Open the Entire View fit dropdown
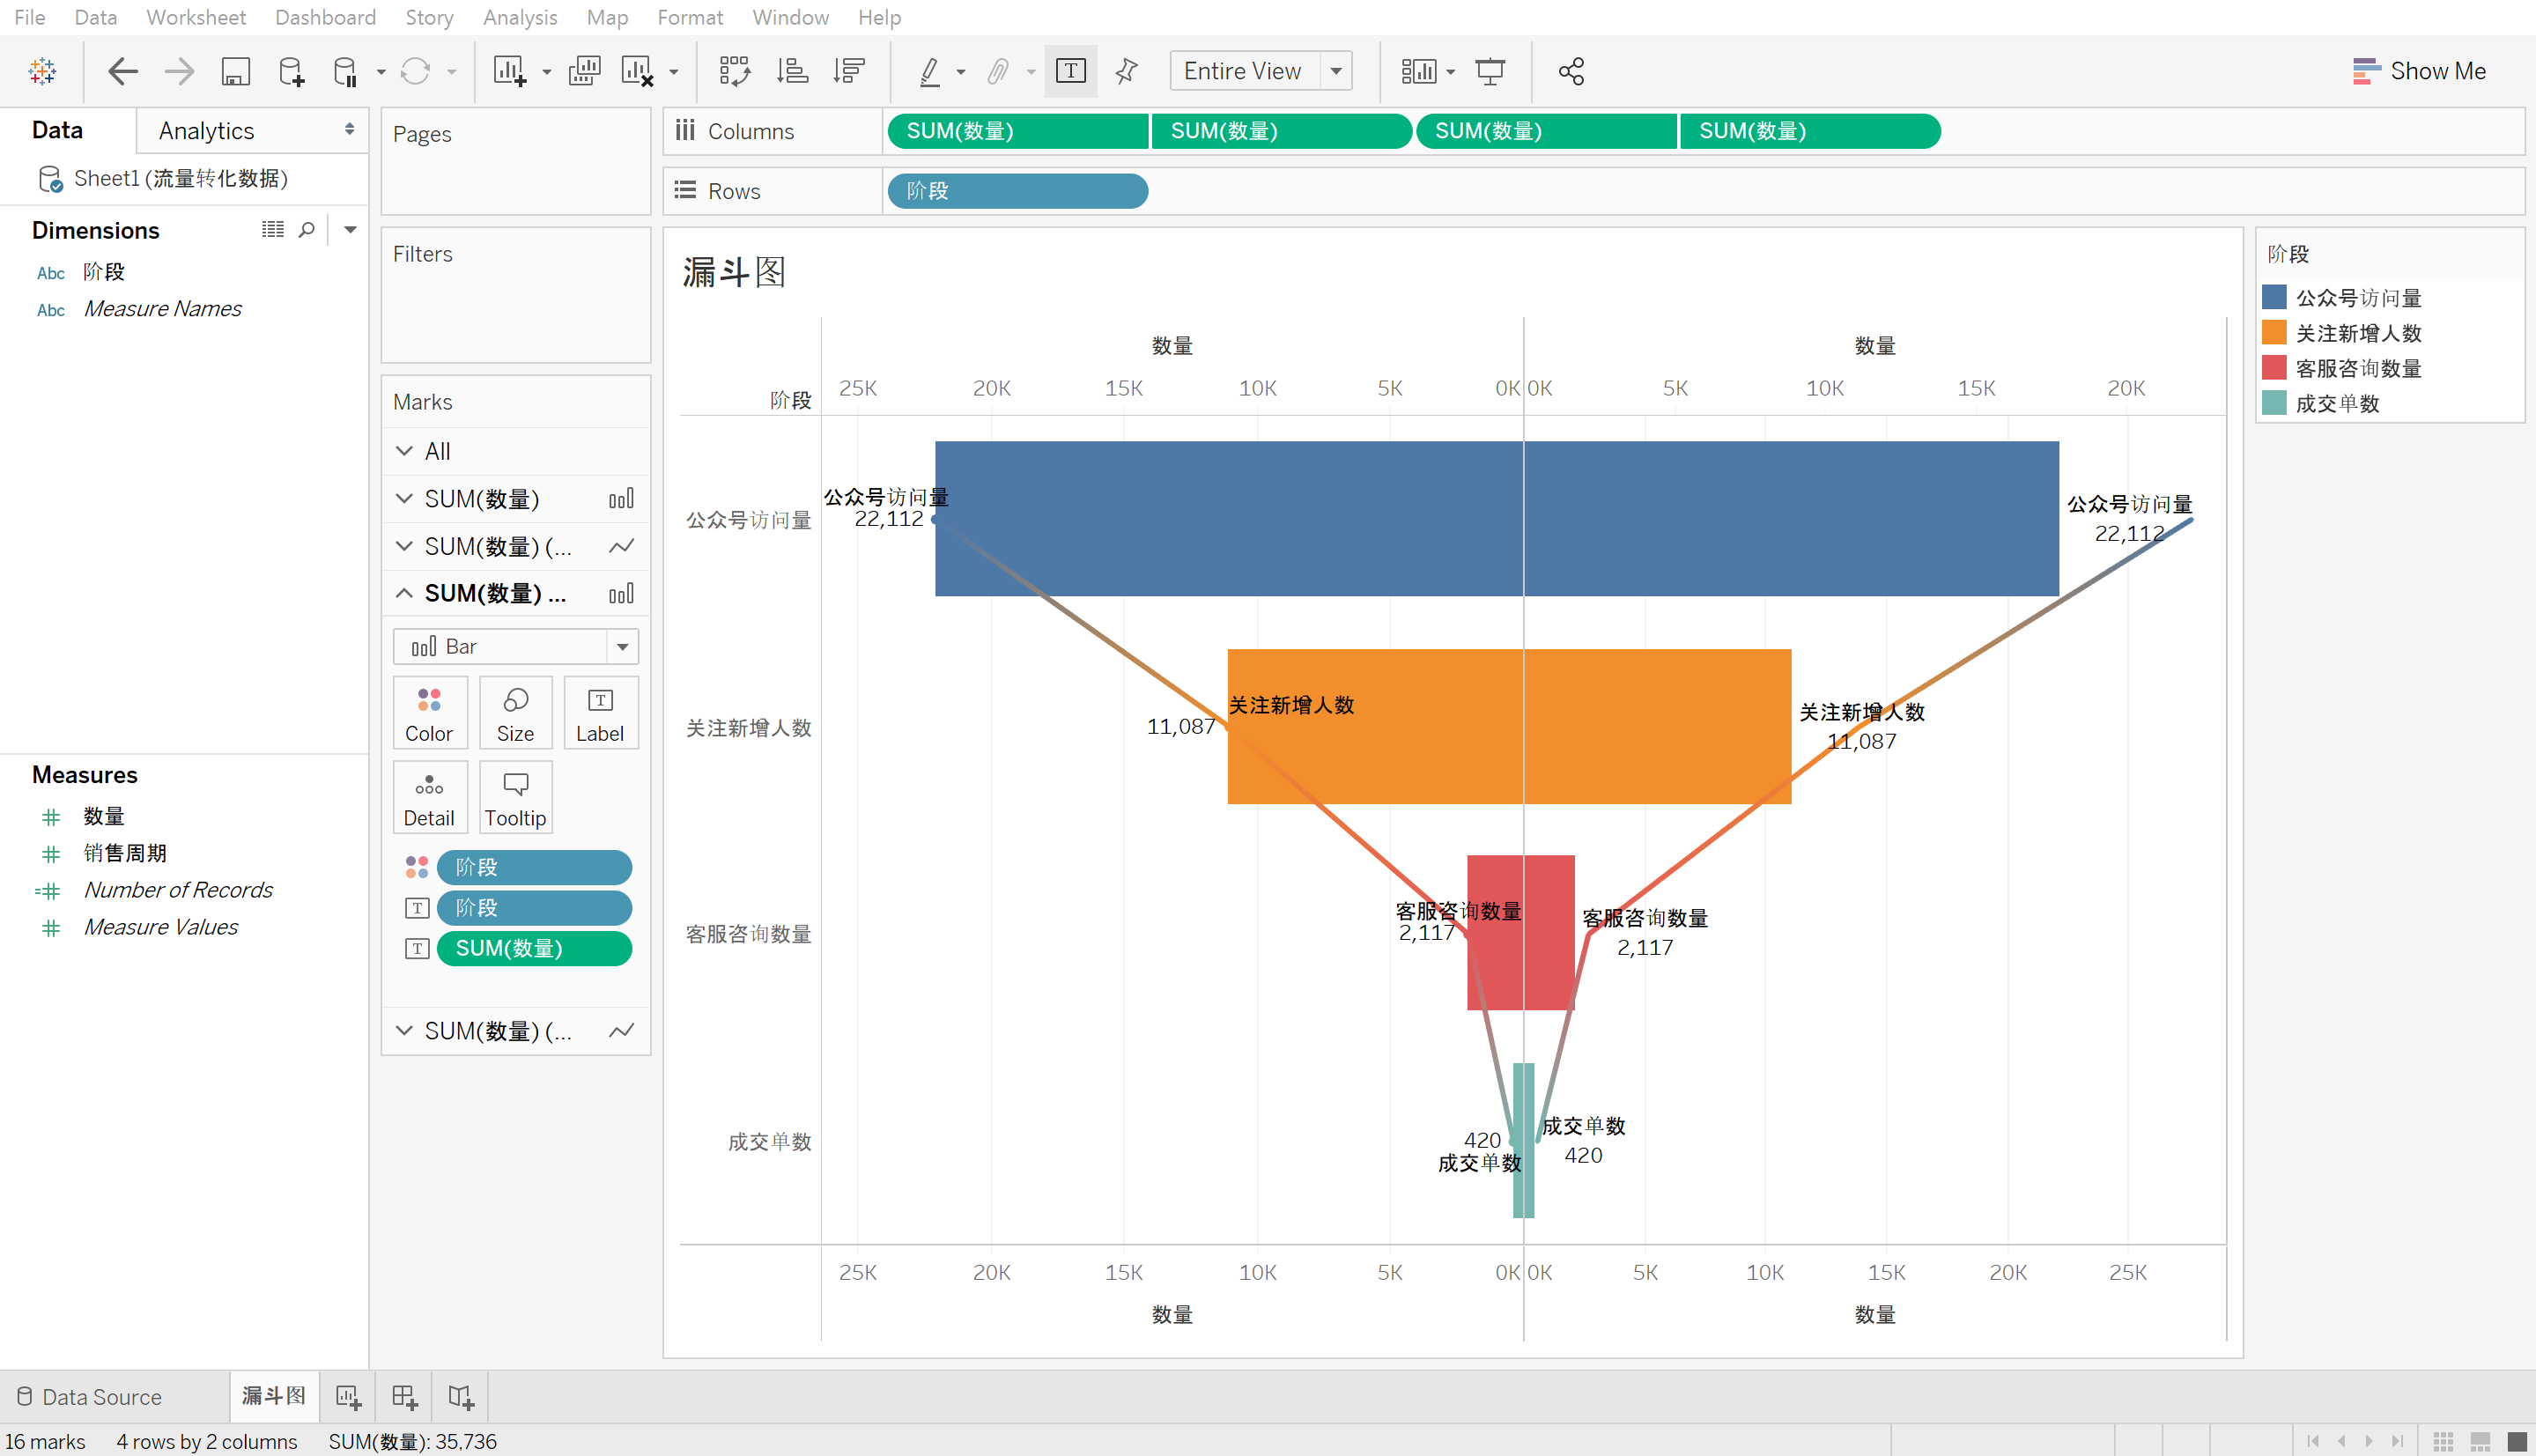 pos(1336,71)
